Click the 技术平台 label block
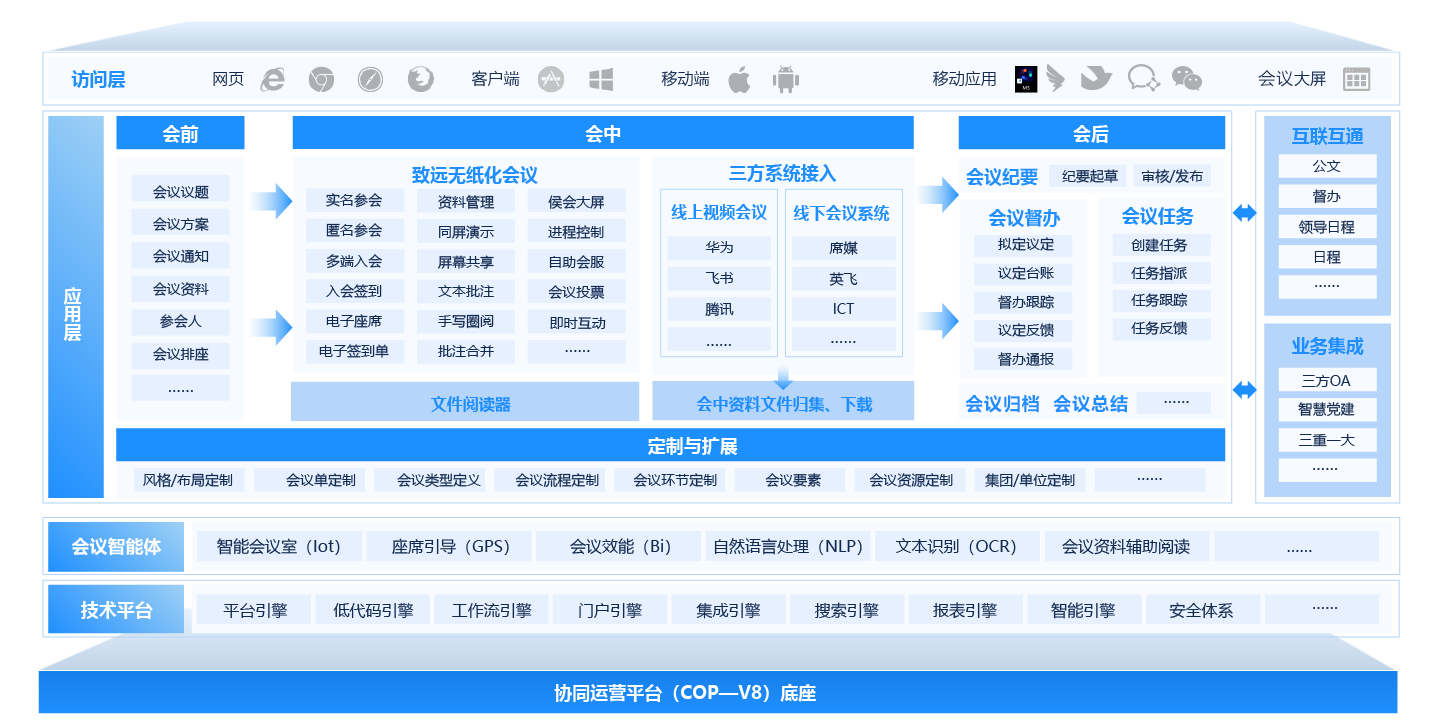Screen dimensions: 1440x720 (x=116, y=609)
